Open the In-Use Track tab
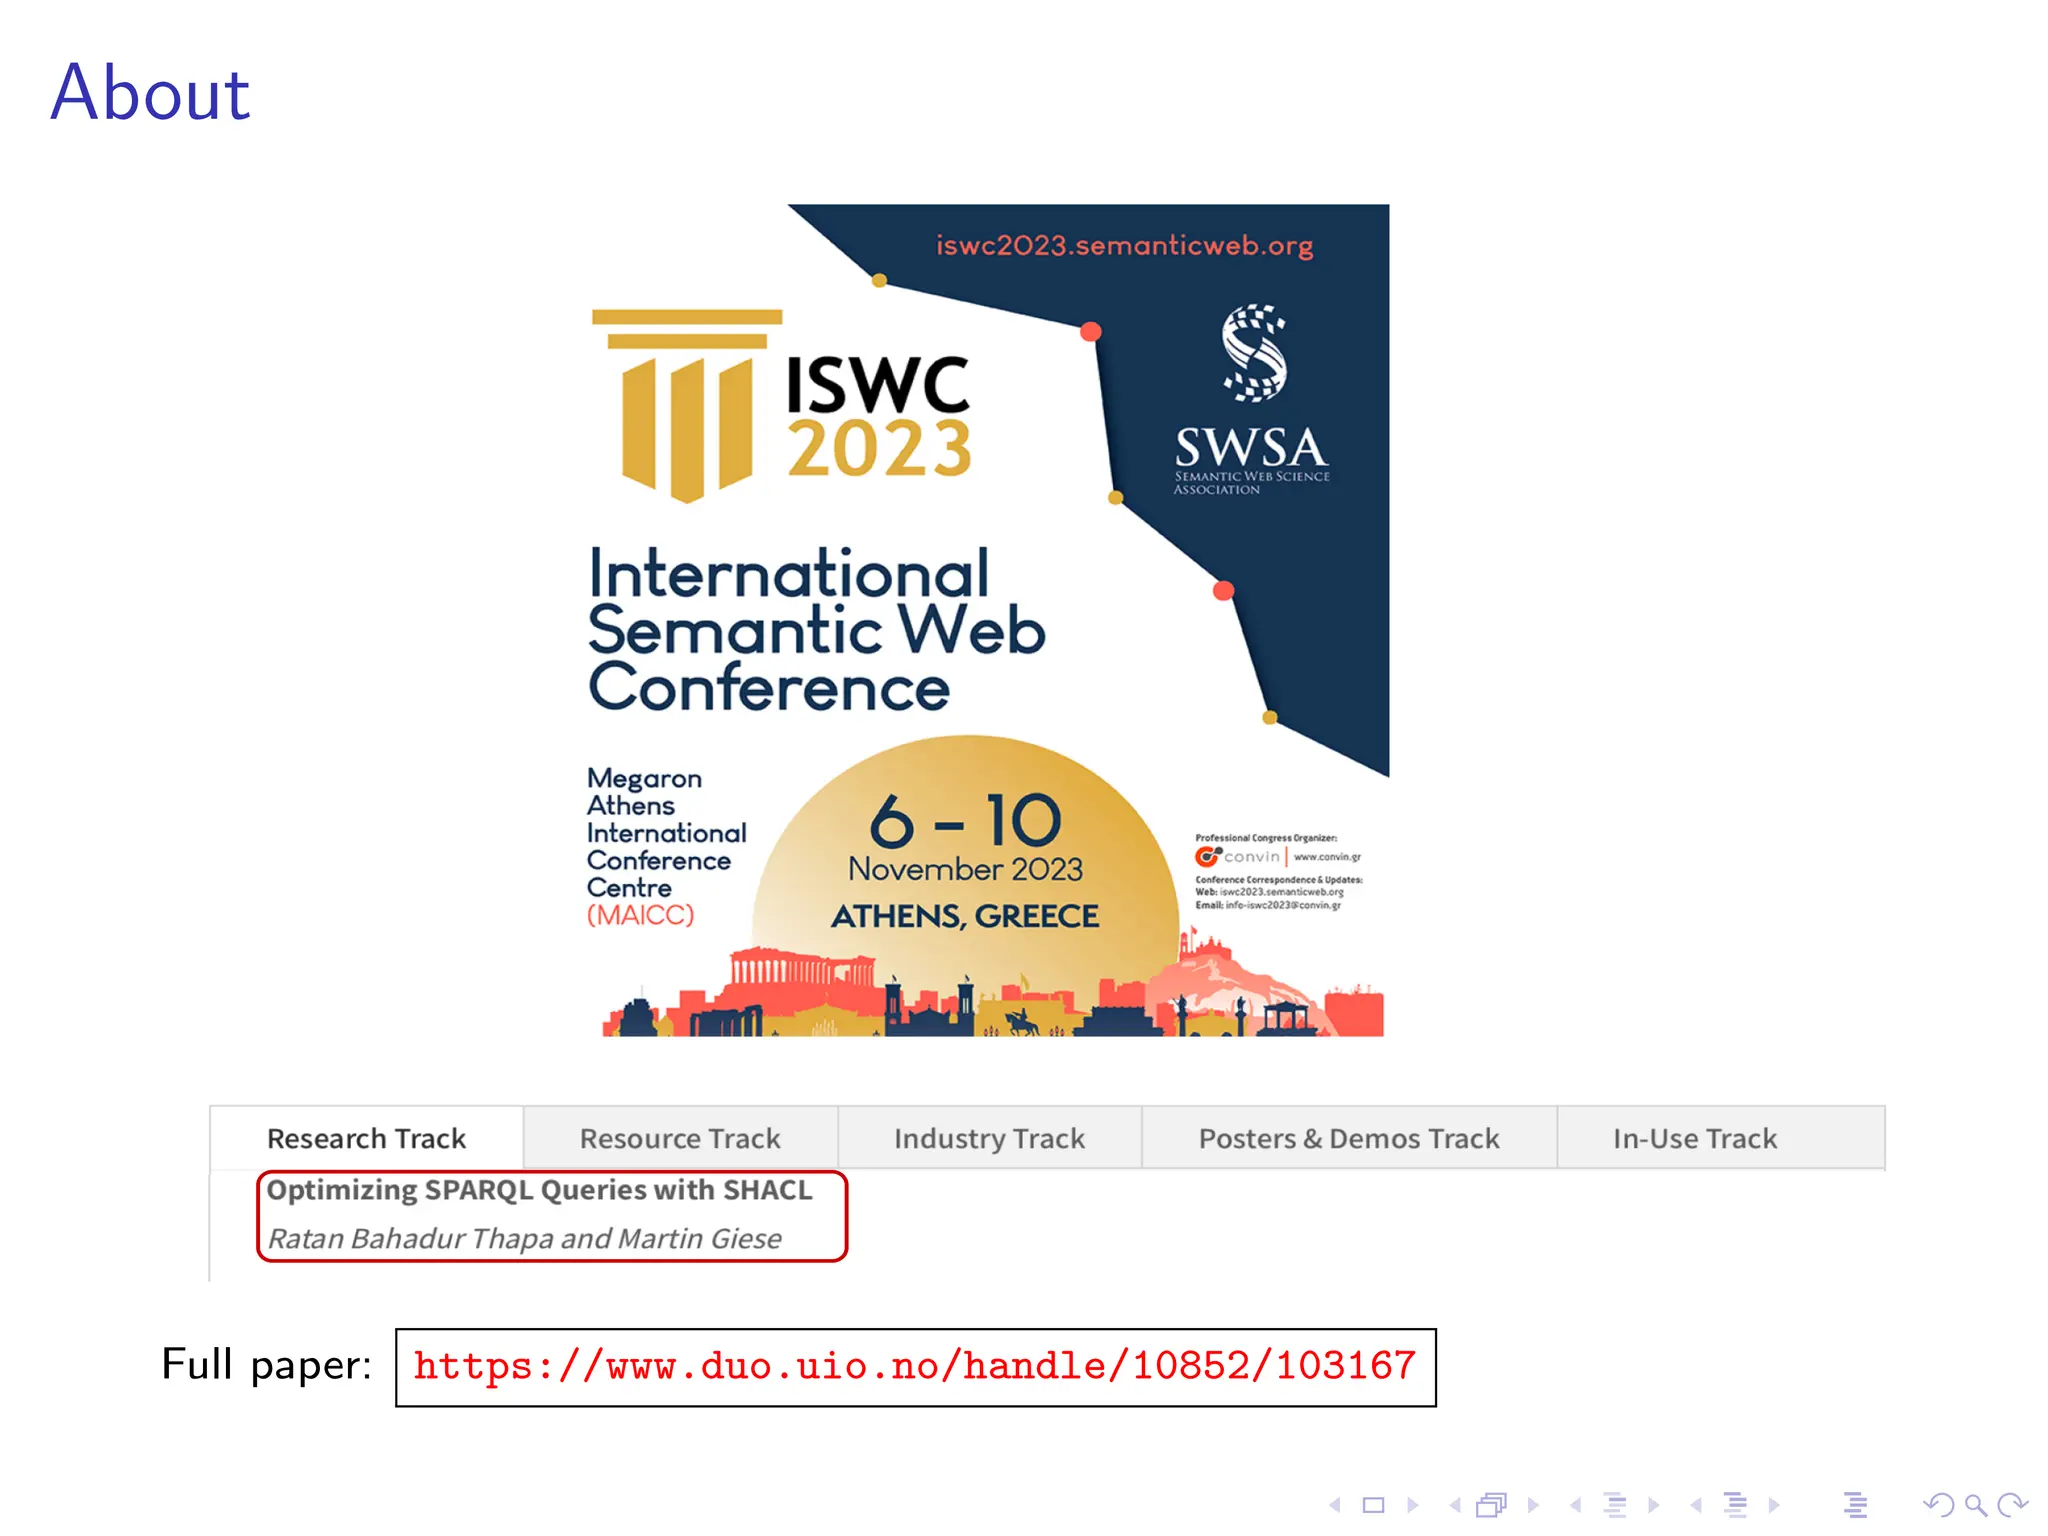2048x1536 pixels. [1721, 1138]
